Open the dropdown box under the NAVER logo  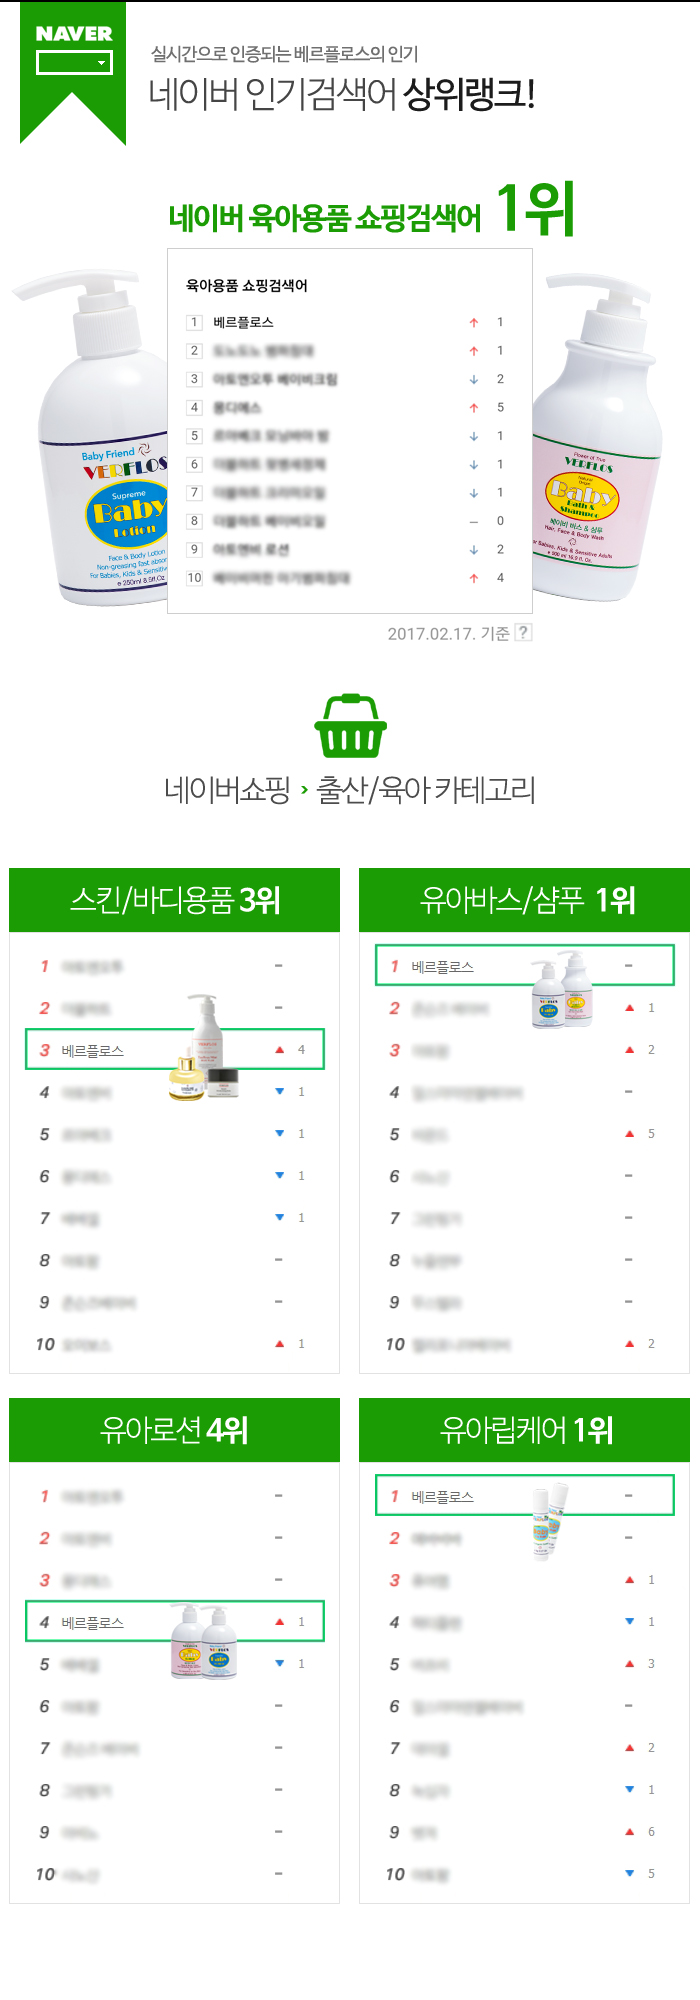coord(74,63)
